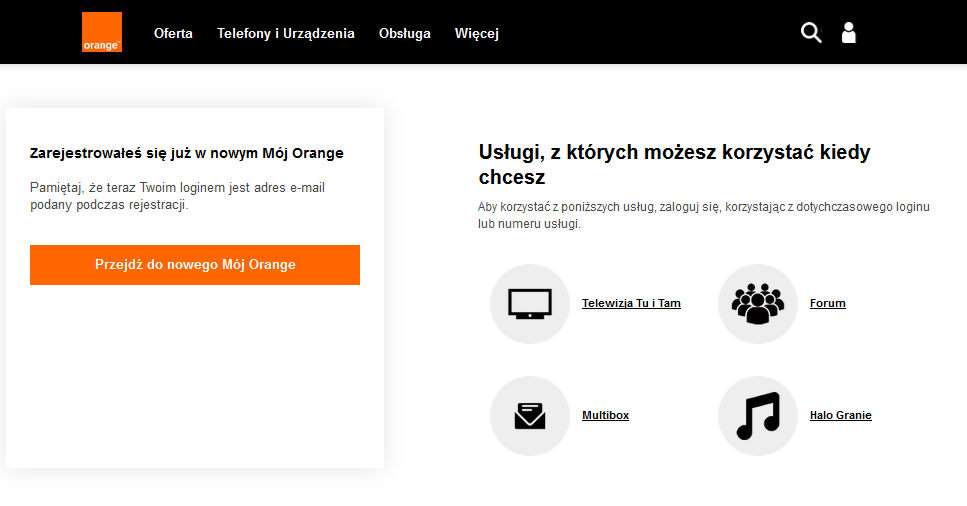Follow the Forum text link
Screen dimensions: 967x506
pyautogui.click(x=827, y=303)
